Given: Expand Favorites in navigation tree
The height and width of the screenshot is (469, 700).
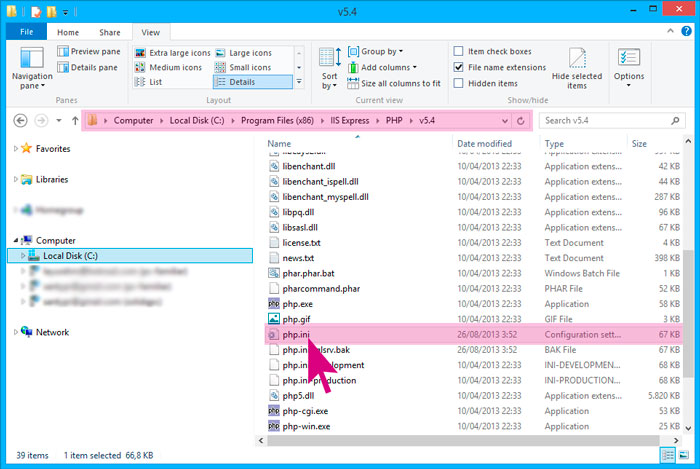Looking at the screenshot, I should 15,148.
